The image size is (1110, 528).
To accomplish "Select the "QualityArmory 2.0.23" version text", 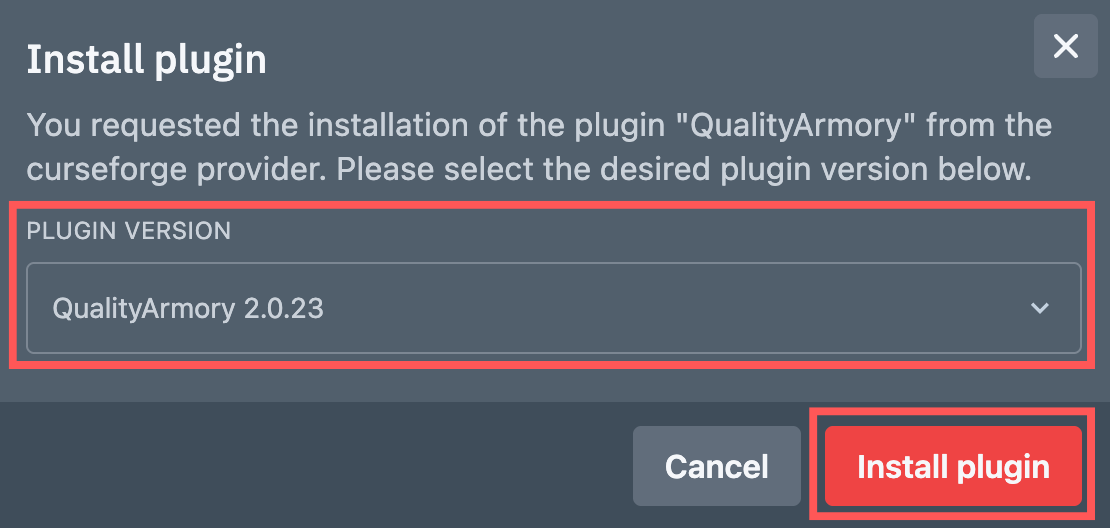I will tap(187, 308).
